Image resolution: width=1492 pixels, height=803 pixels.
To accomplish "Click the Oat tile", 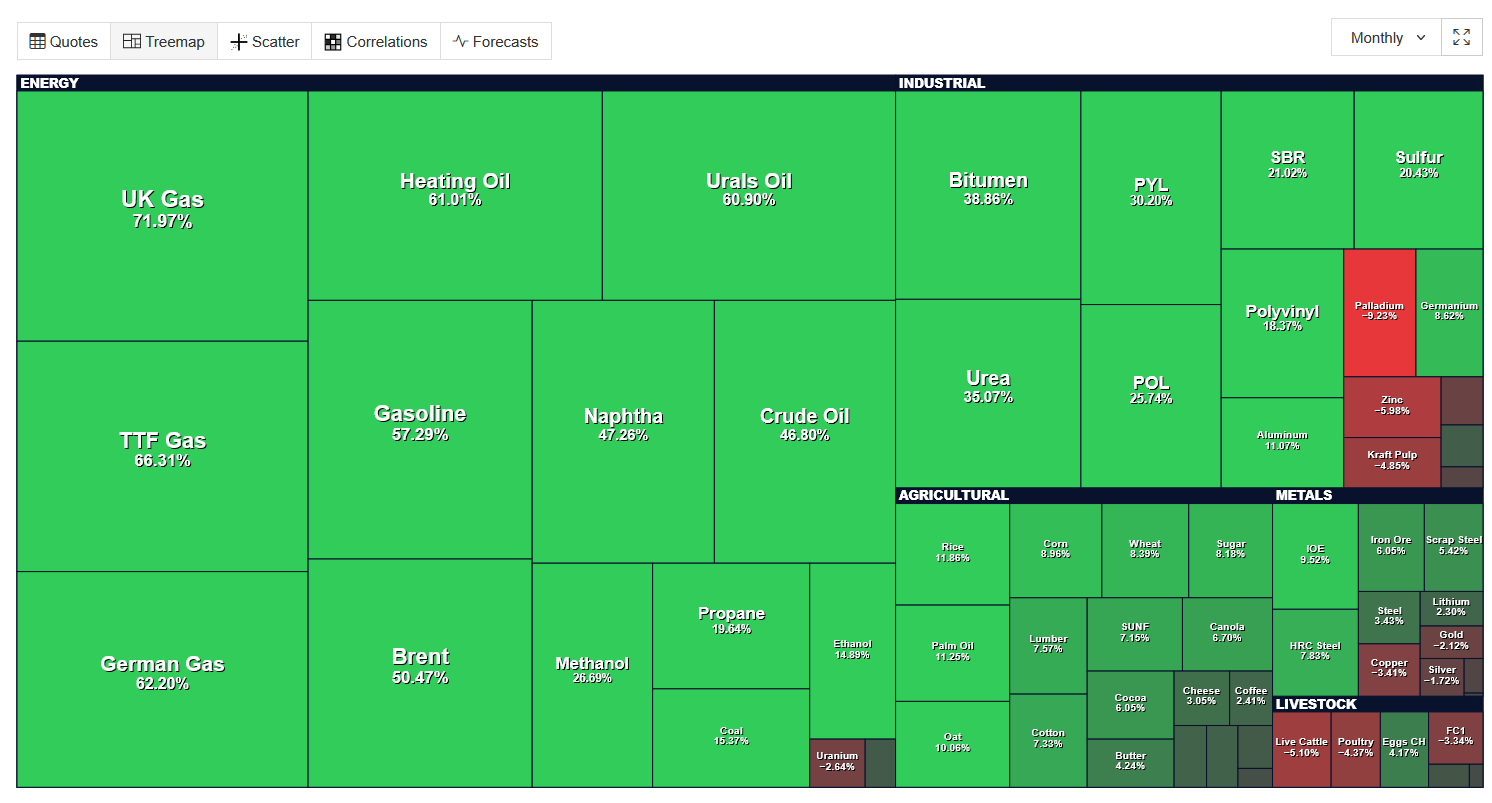I will (953, 744).
